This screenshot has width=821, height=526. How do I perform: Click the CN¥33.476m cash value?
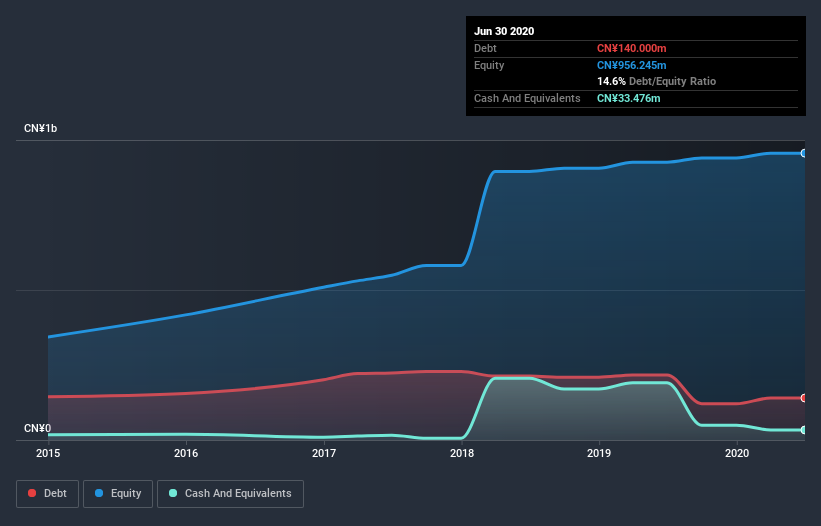628,98
